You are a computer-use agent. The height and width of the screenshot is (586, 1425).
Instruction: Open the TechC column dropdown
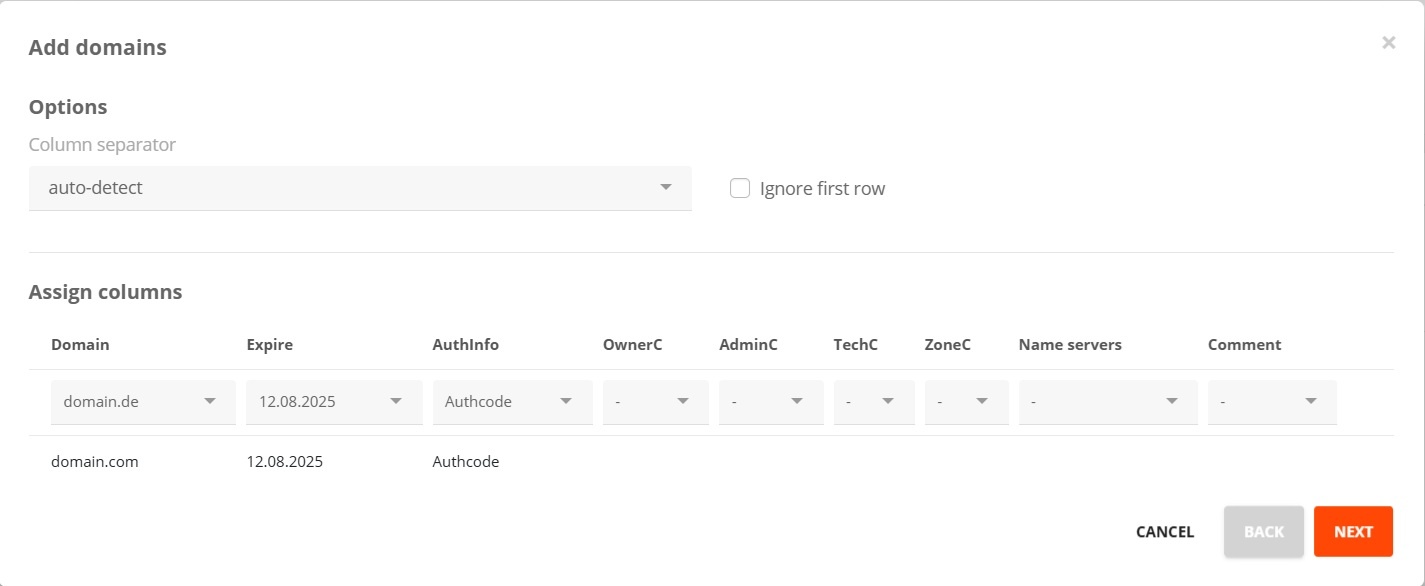(x=874, y=402)
